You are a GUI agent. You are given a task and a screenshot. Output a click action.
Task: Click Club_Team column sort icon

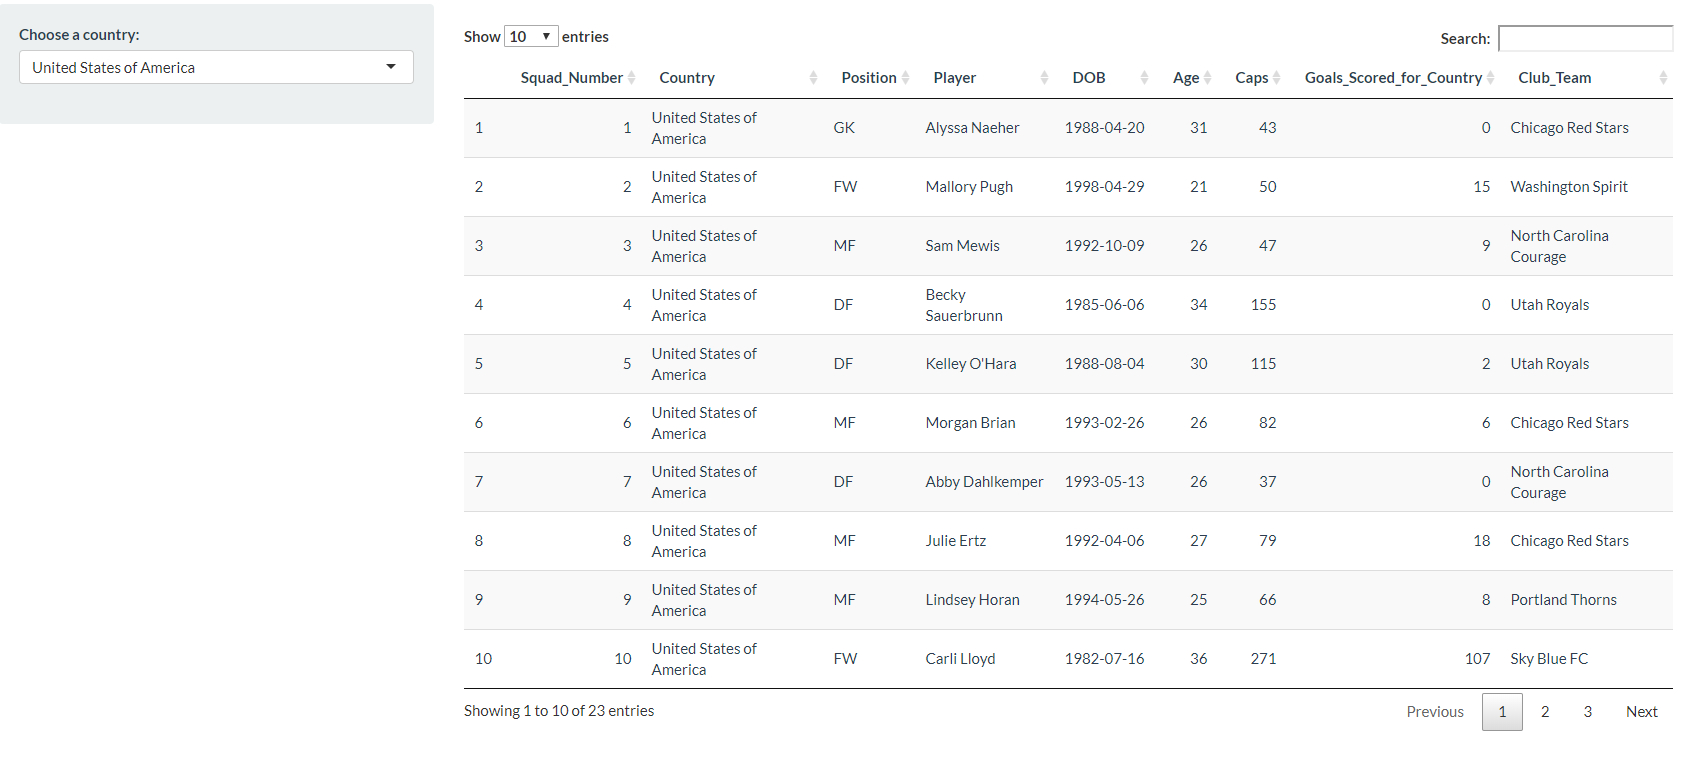[1663, 78]
